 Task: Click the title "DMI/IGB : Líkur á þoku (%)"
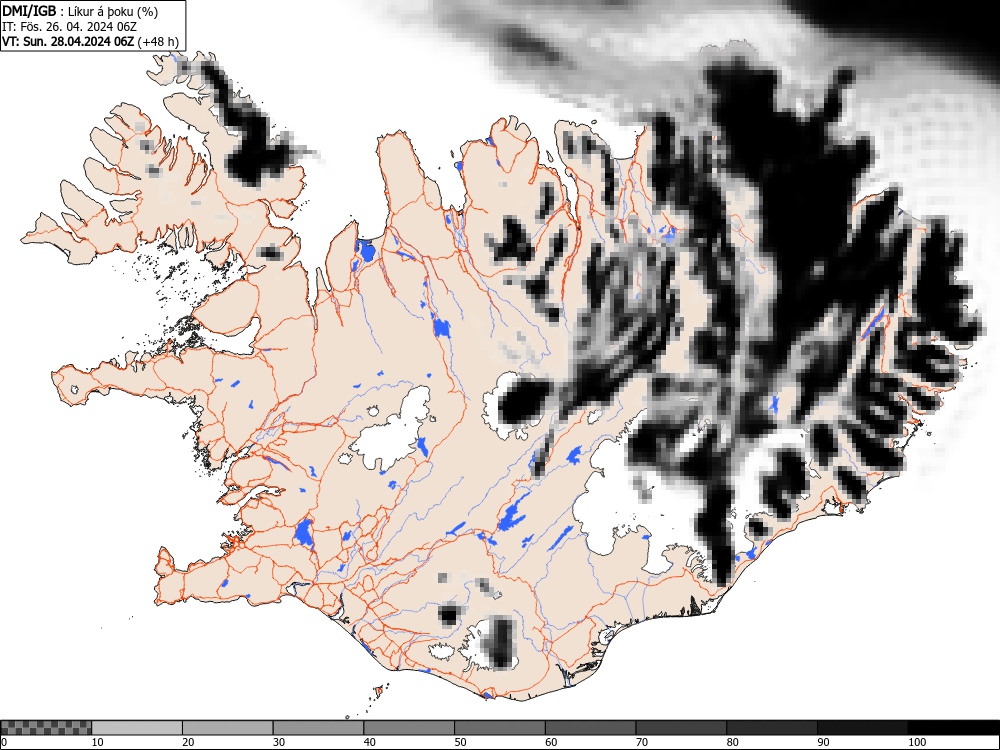80,11
